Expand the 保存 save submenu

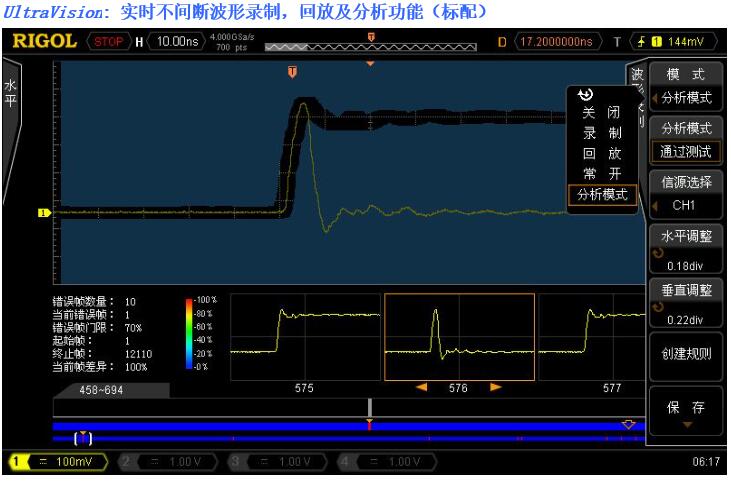click(685, 412)
